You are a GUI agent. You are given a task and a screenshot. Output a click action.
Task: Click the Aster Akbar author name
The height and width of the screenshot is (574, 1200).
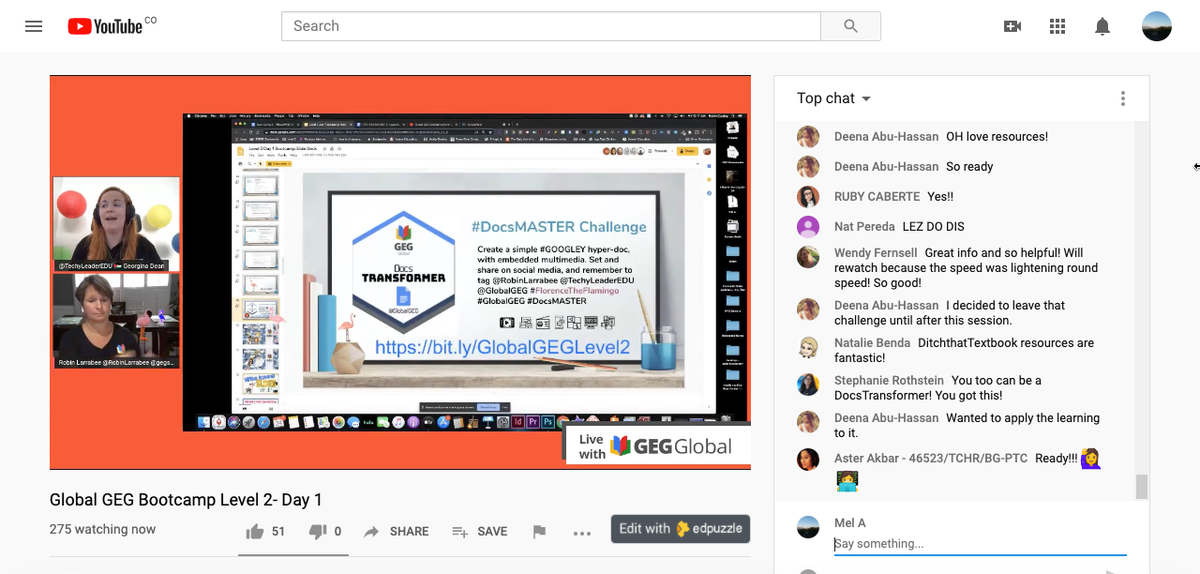coord(930,459)
